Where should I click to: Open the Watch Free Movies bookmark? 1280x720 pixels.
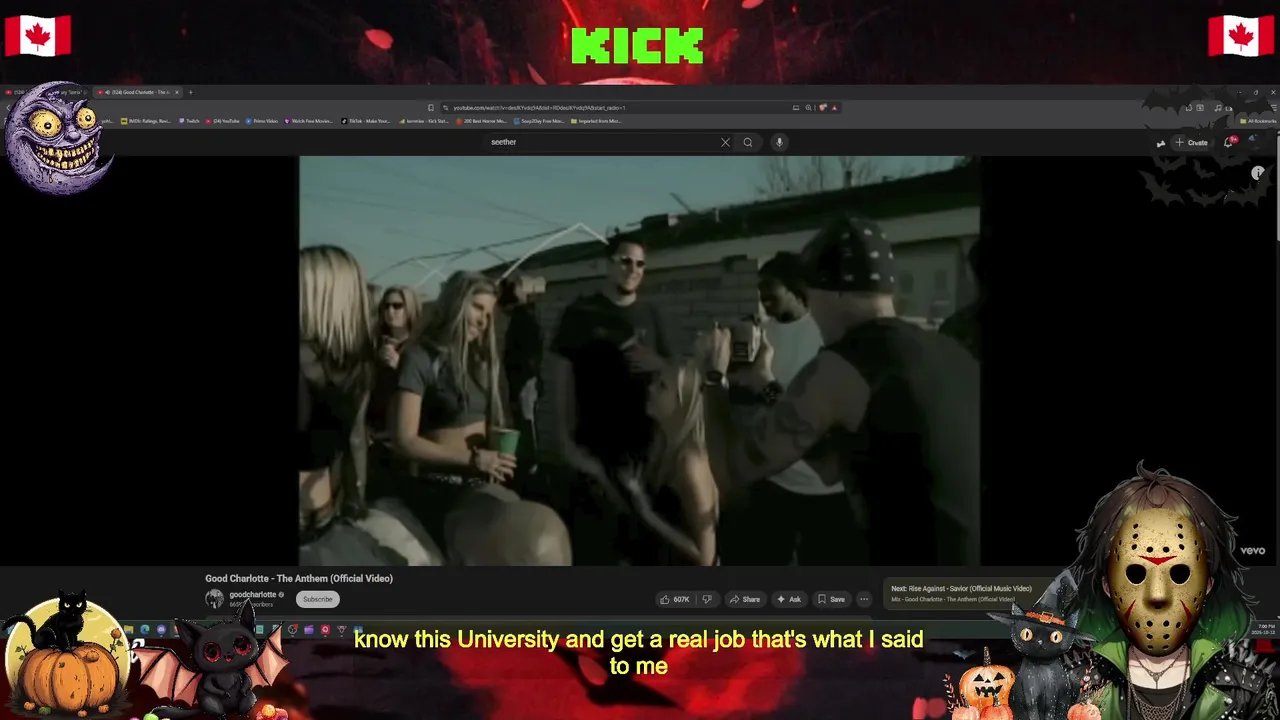(x=308, y=121)
